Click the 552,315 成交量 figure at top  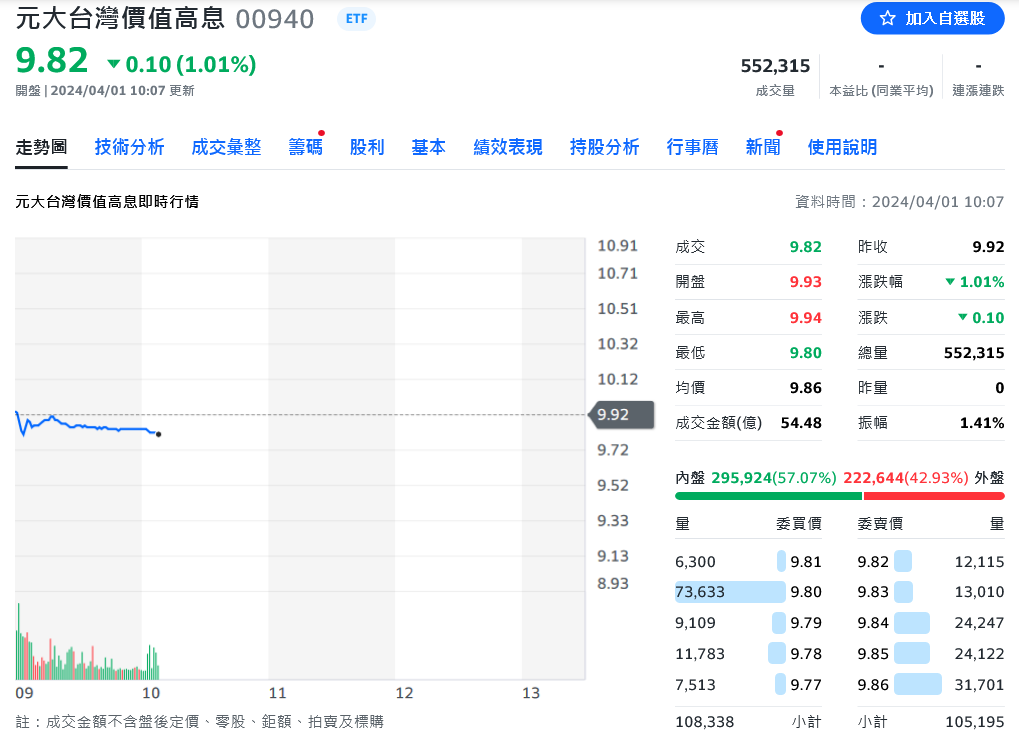[775, 66]
